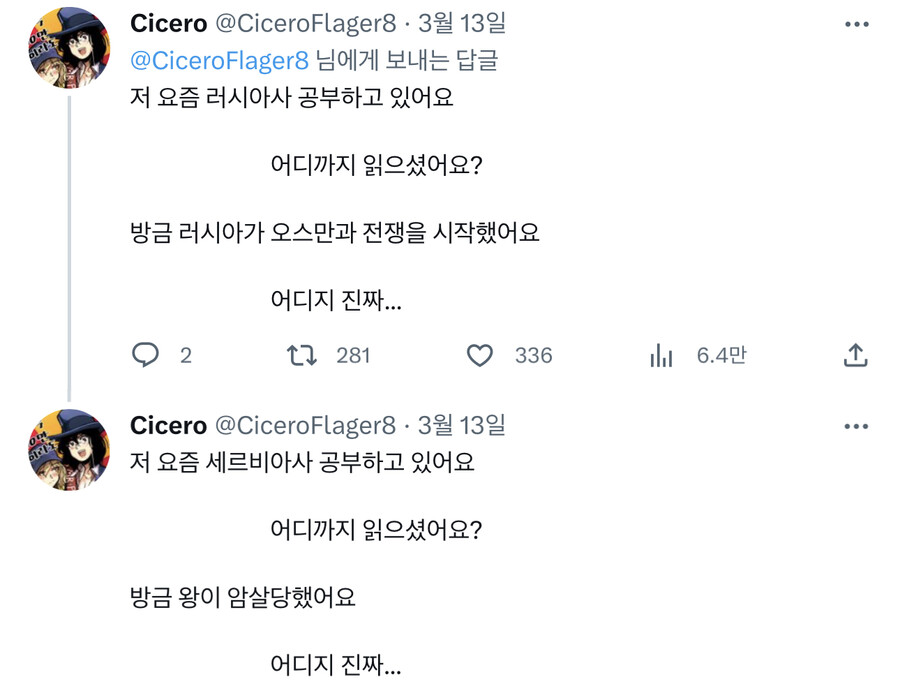The height and width of the screenshot is (684, 900).
Task: Click the Cicero display name on first tweet
Action: tap(168, 24)
